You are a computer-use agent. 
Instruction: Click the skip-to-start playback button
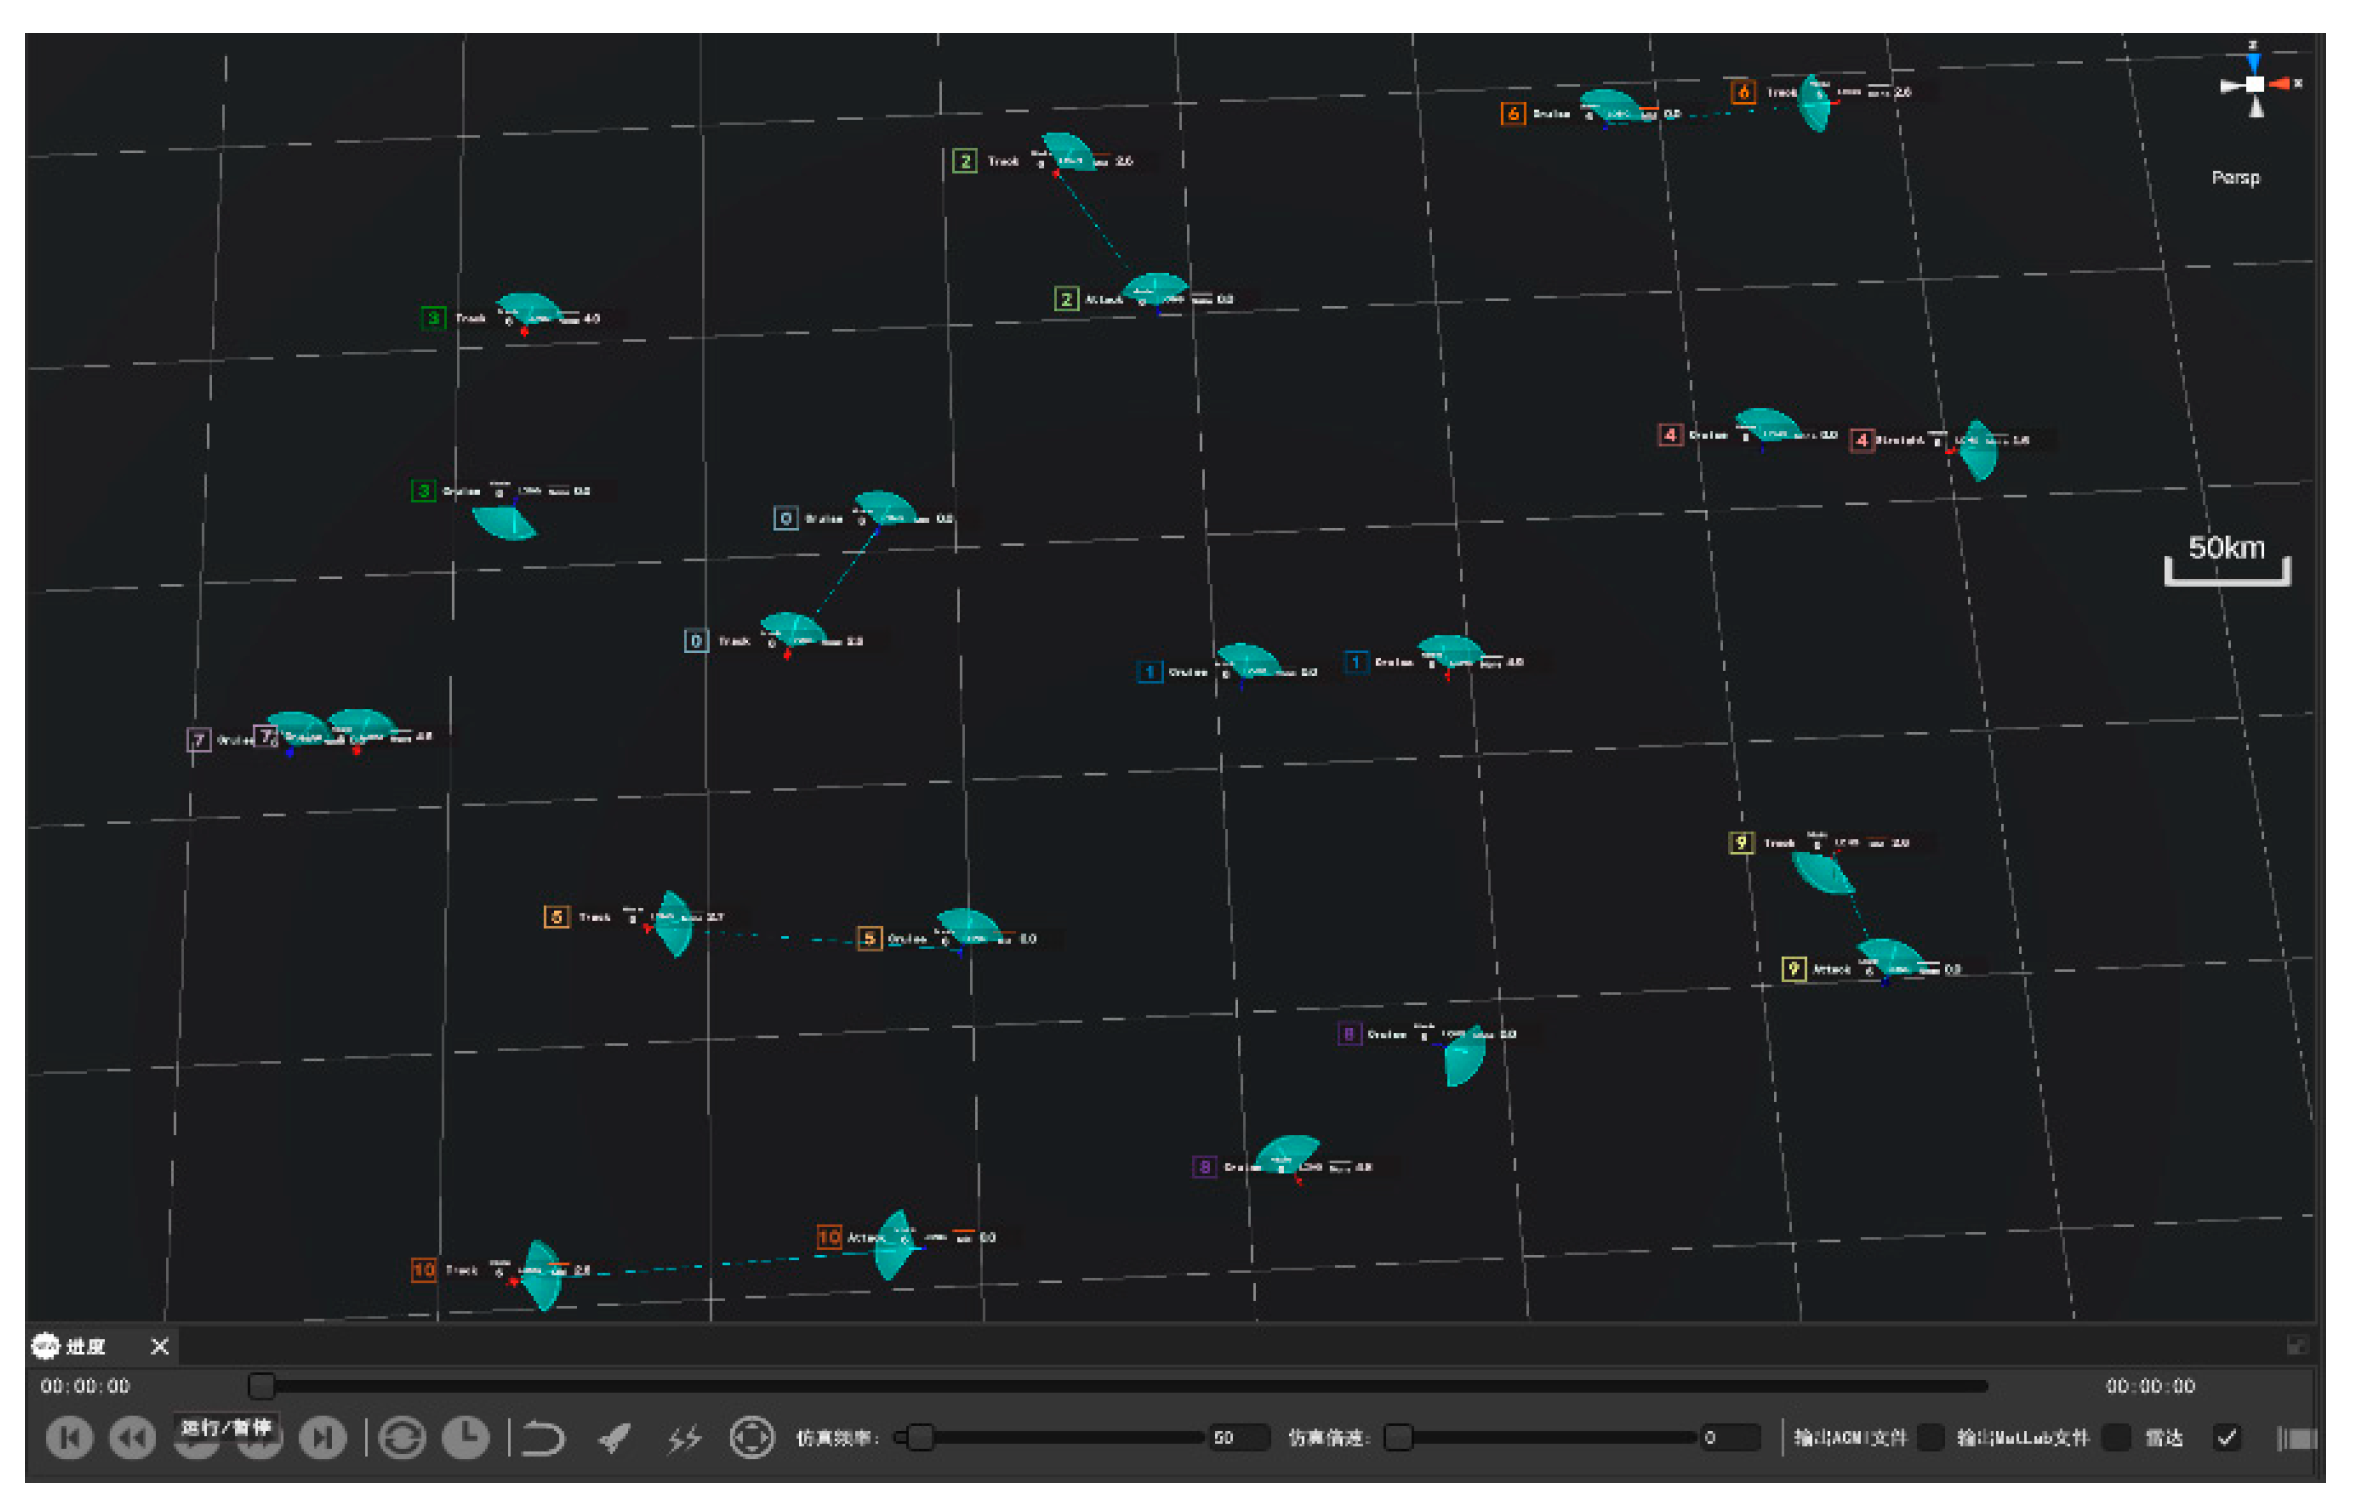point(69,1439)
